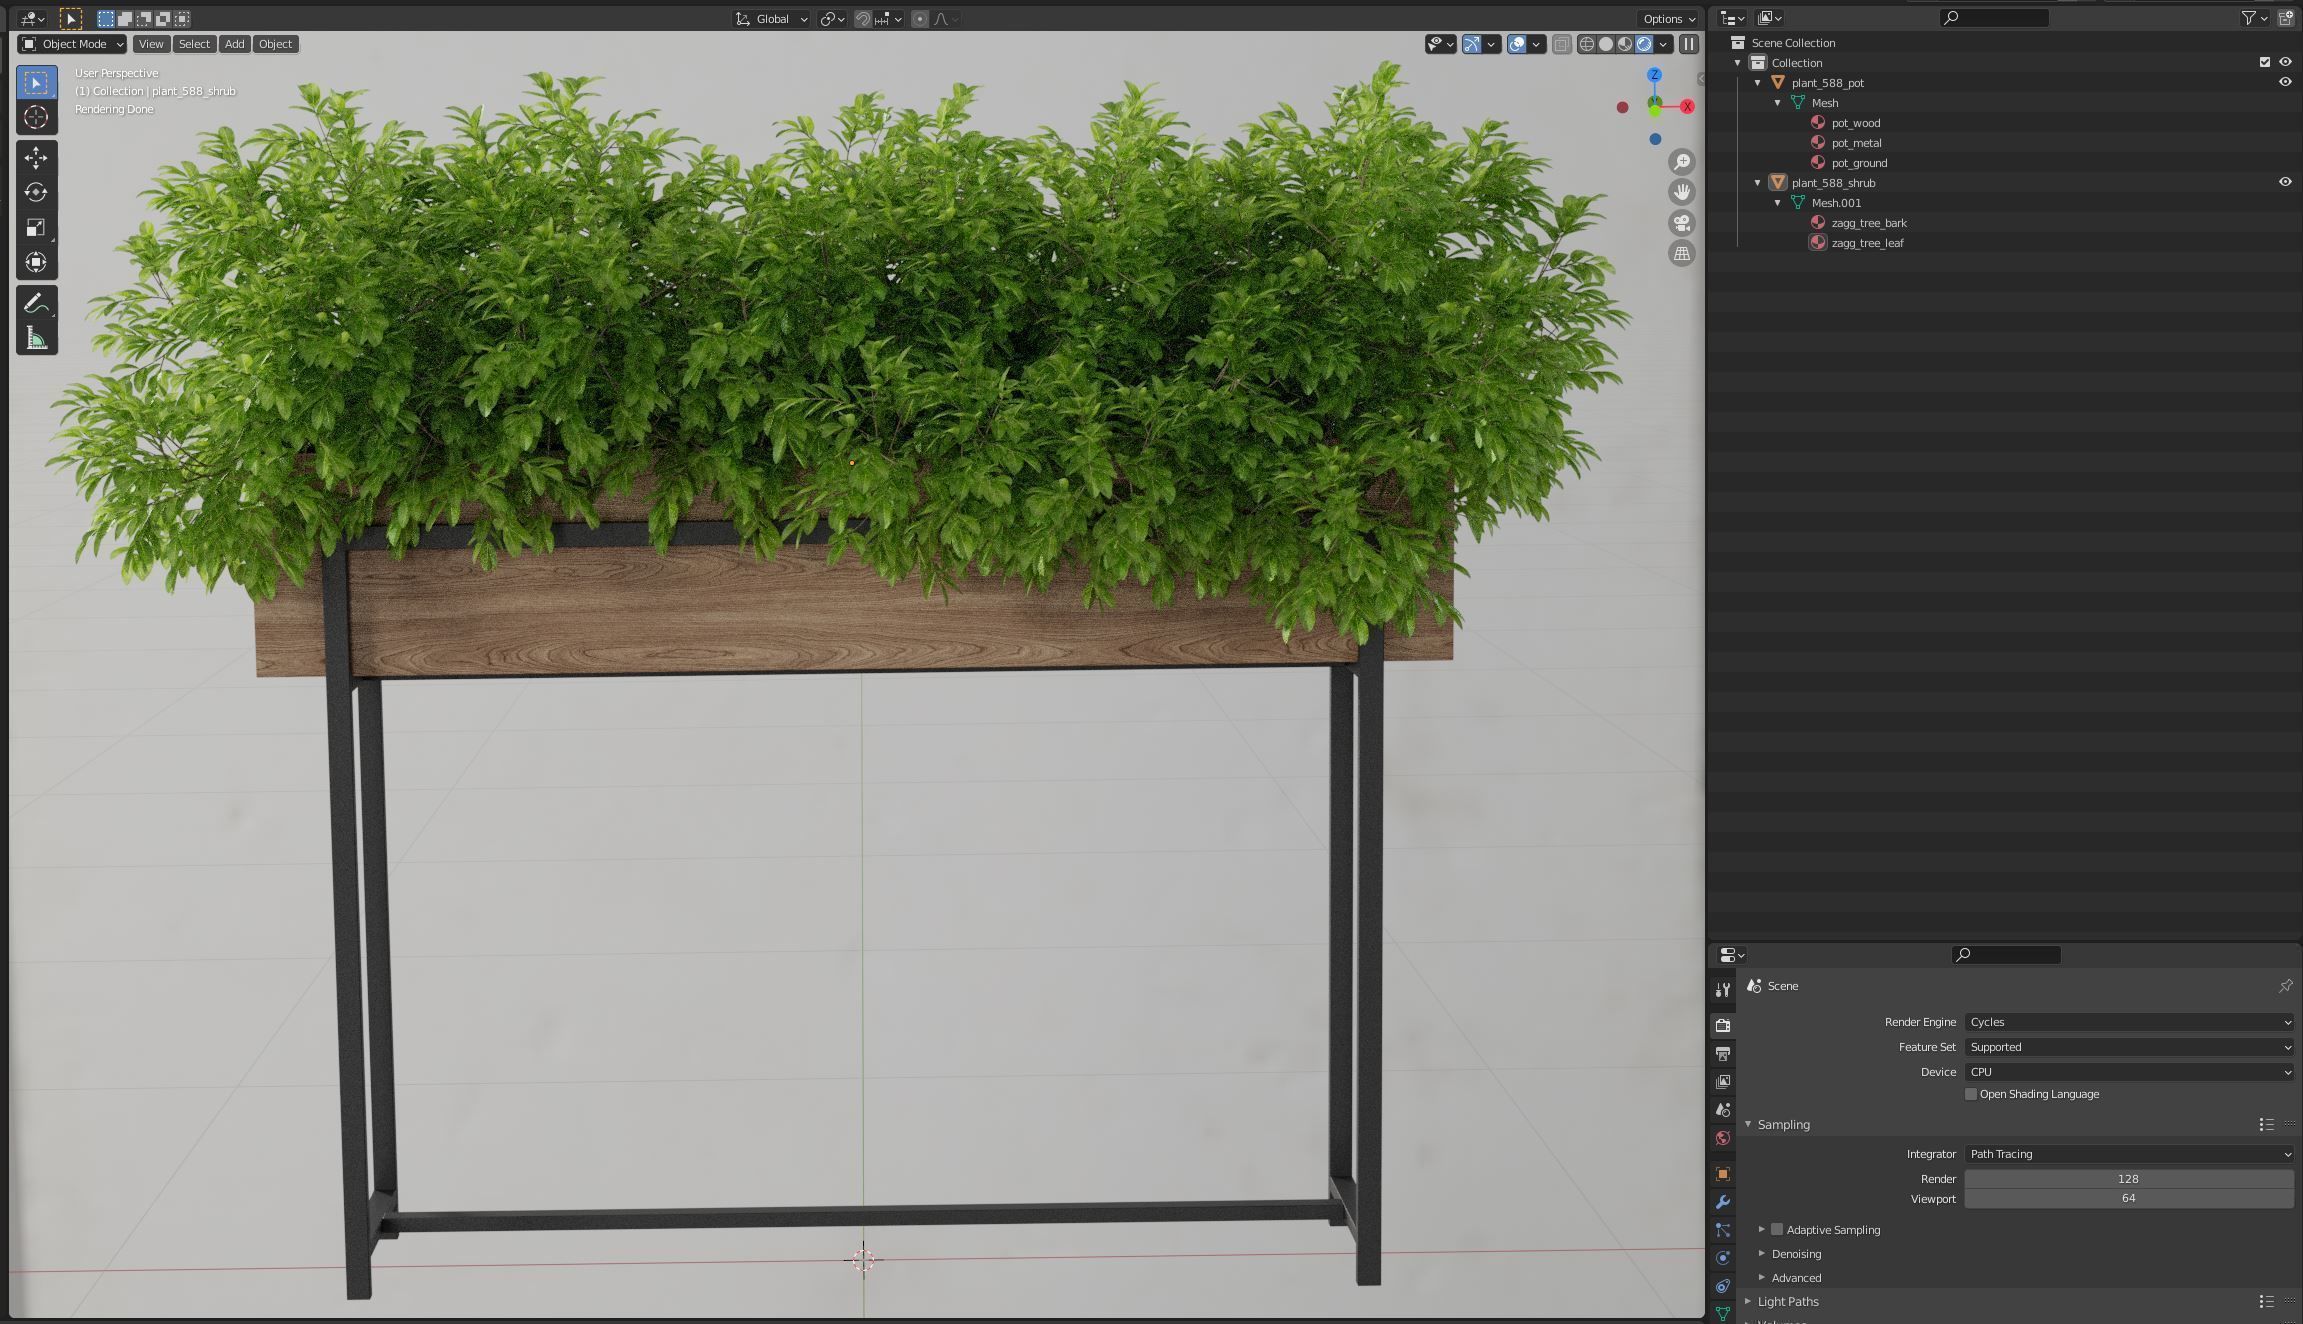2303x1324 pixels.
Task: Hide plant_588_shrub with eye icon
Action: 2285,182
